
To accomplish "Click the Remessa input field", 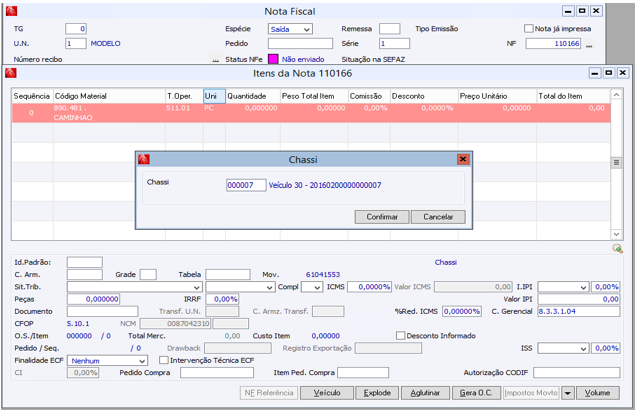I will click(390, 29).
